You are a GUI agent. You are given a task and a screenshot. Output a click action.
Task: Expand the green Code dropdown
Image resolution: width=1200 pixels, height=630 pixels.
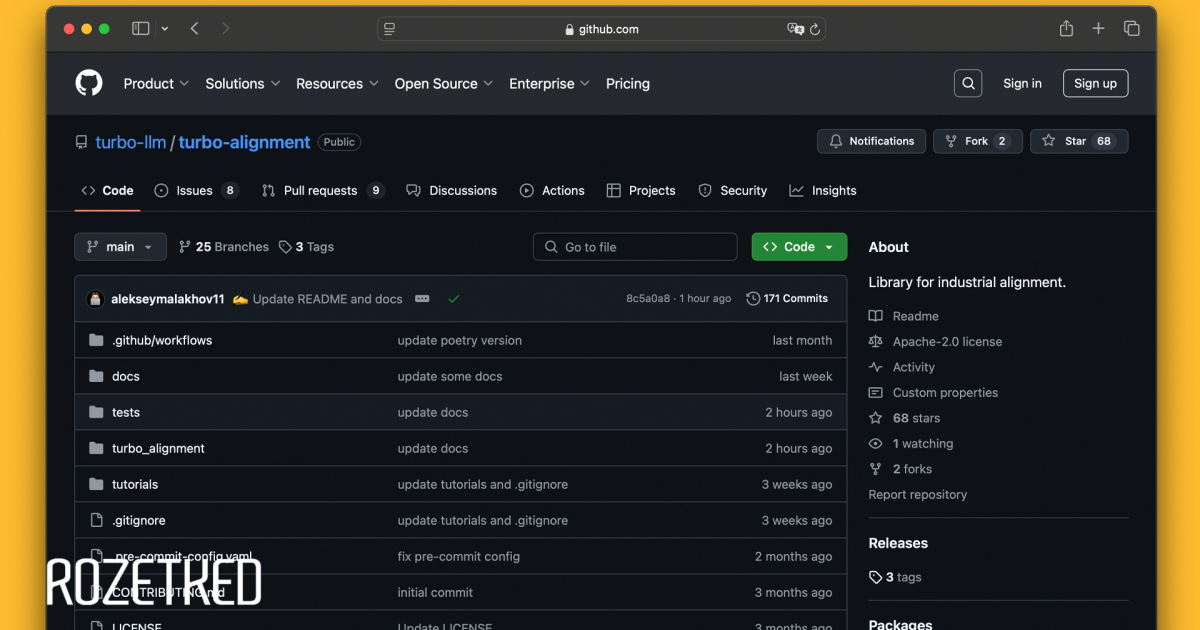[x=798, y=247]
